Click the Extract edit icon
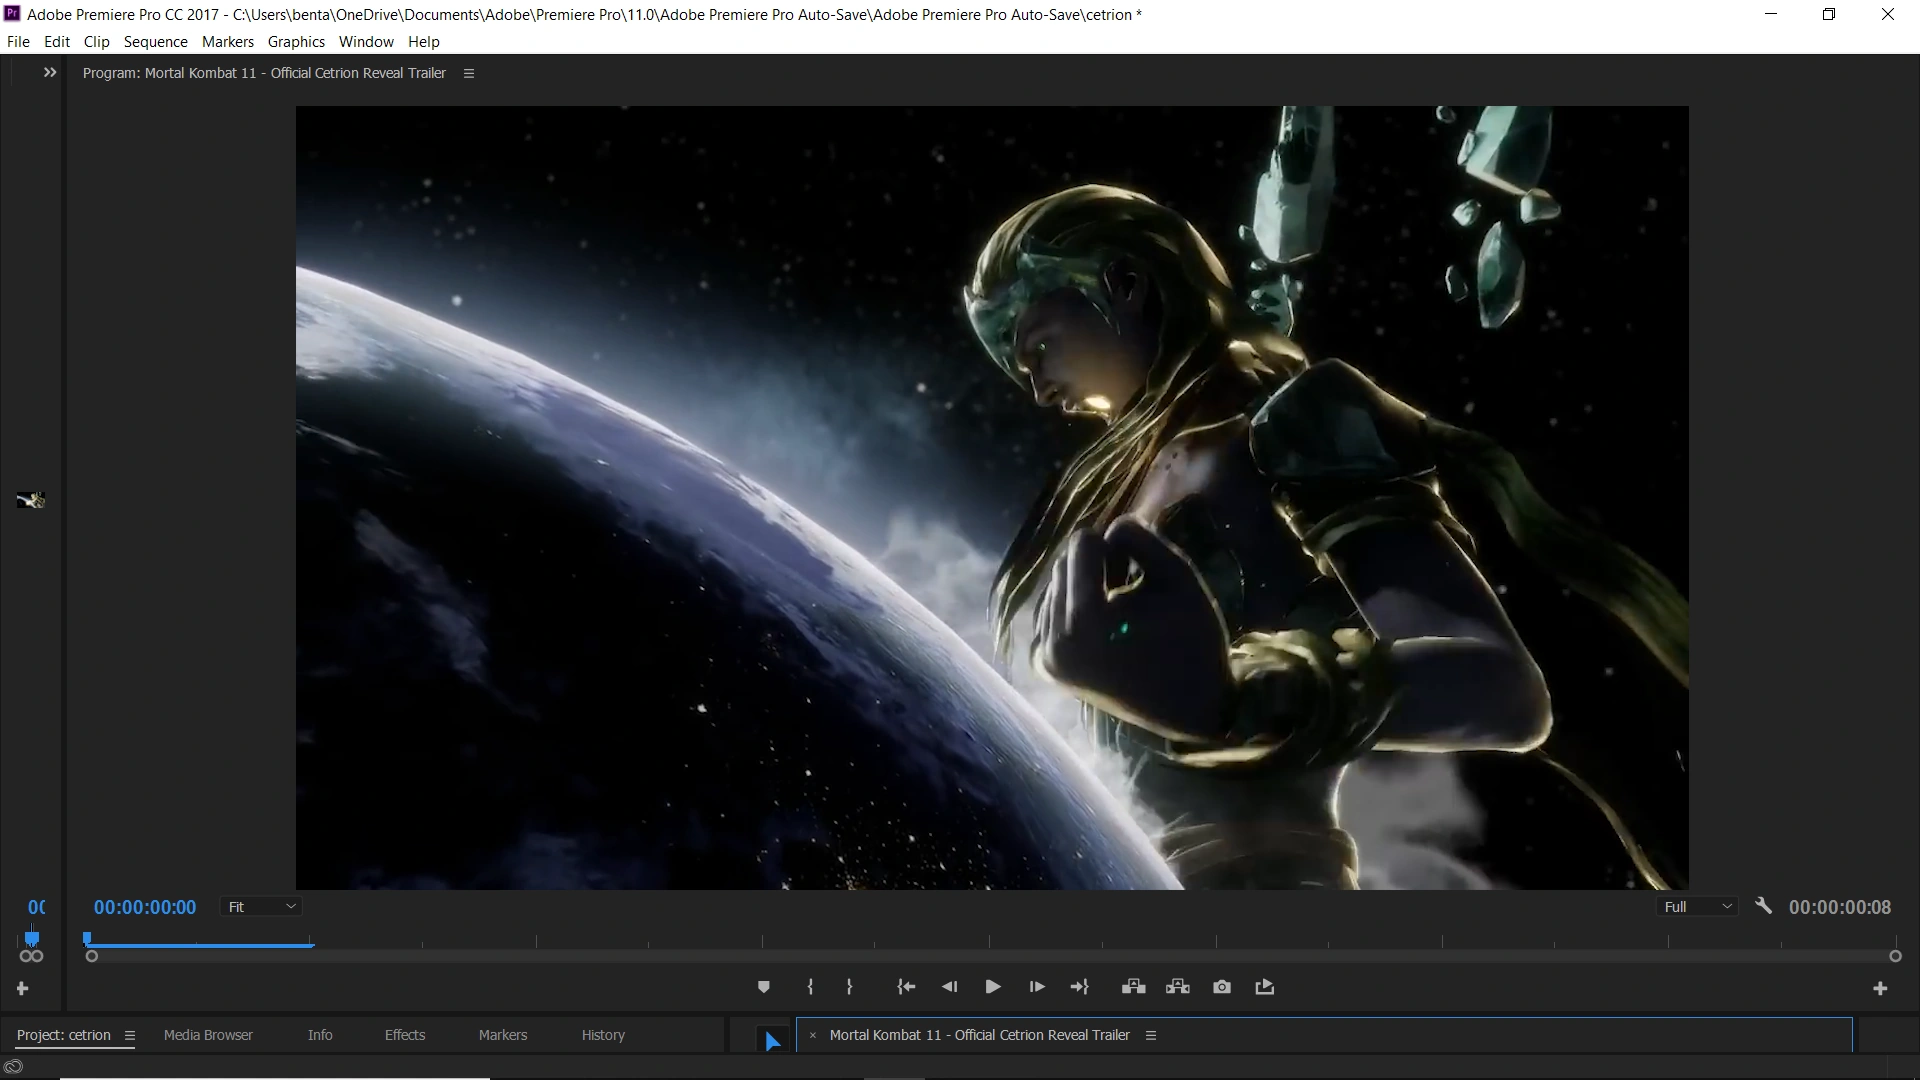The width and height of the screenshot is (1920, 1080). [1177, 987]
